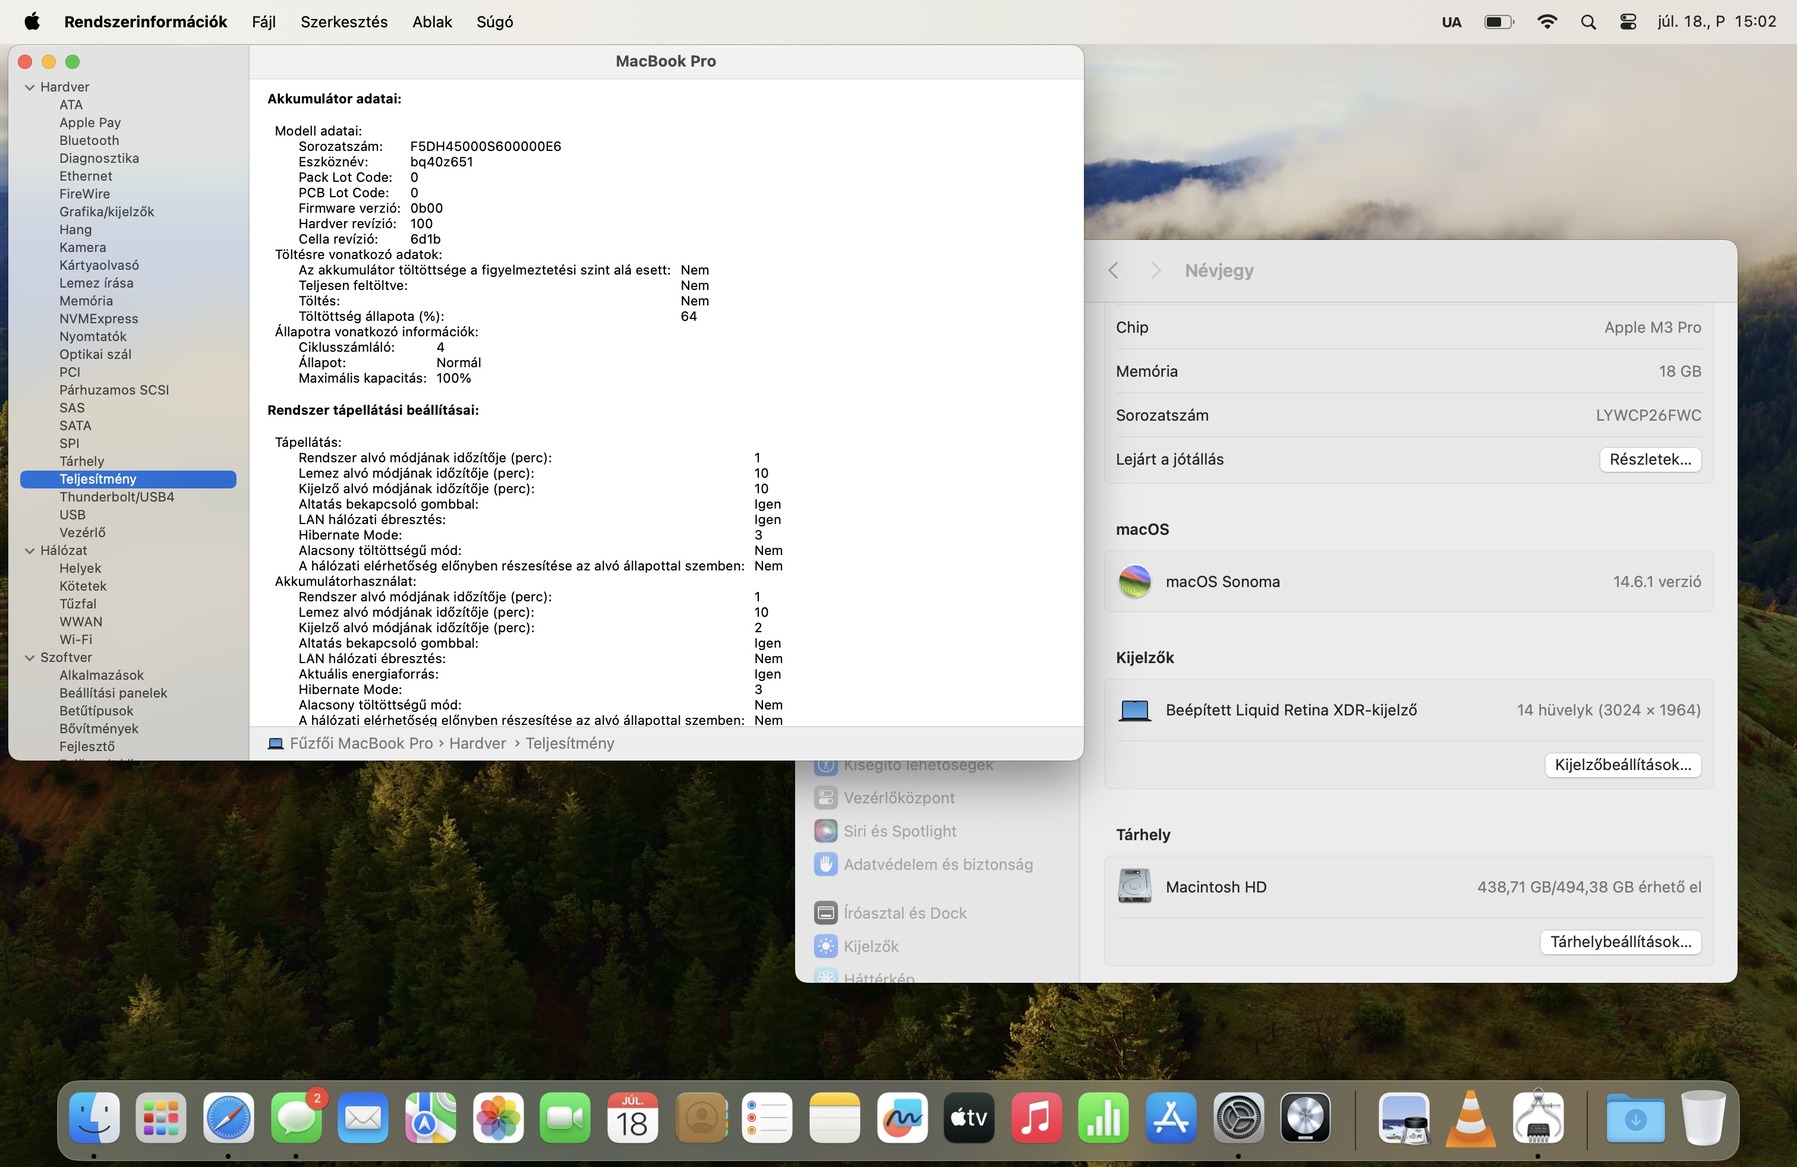Select Tárhely in the hardware sidebar
This screenshot has width=1797, height=1167.
(x=82, y=462)
